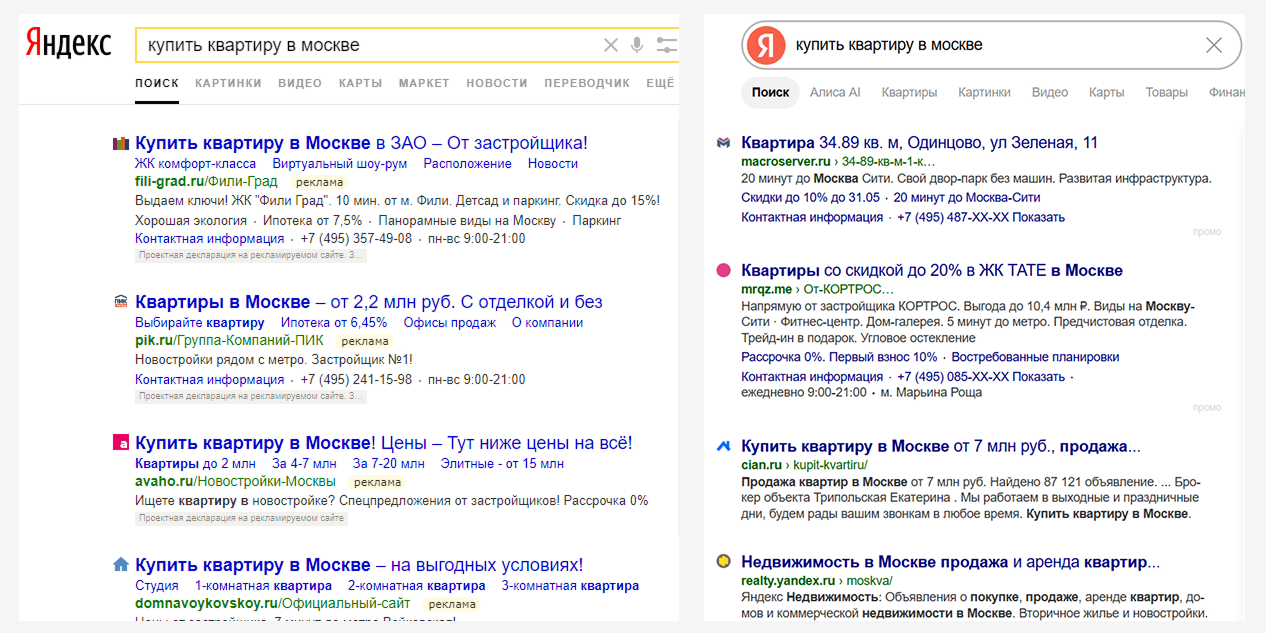Clear the left search field with the X icon
Viewport: 1266px width, 633px height.
611,45
